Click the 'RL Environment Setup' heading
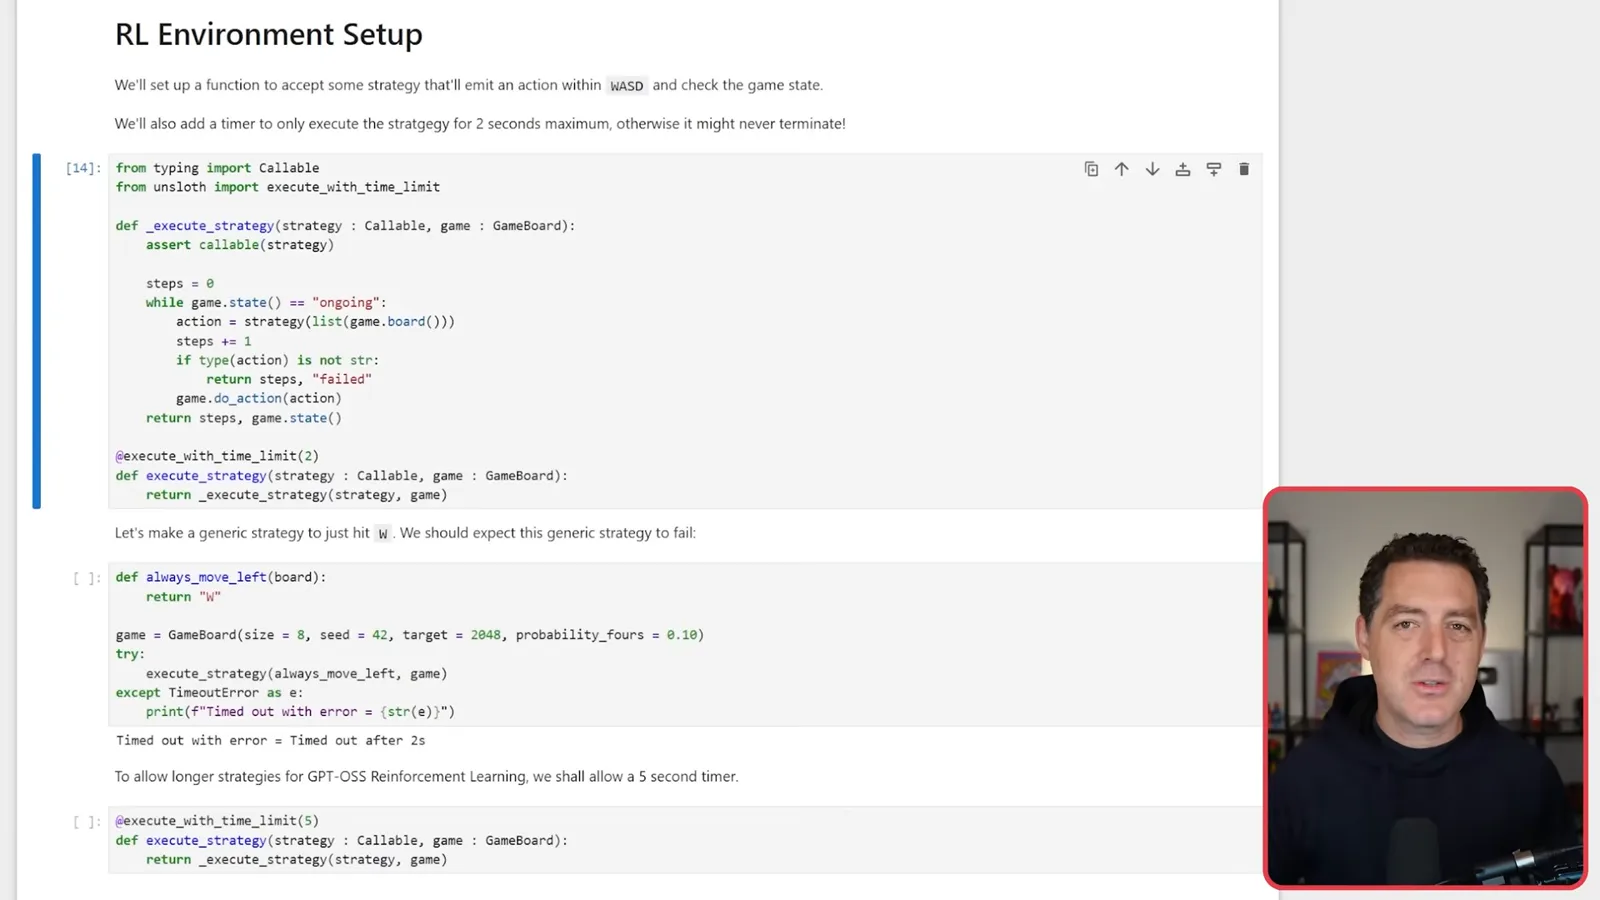The height and width of the screenshot is (900, 1600). [x=269, y=34]
